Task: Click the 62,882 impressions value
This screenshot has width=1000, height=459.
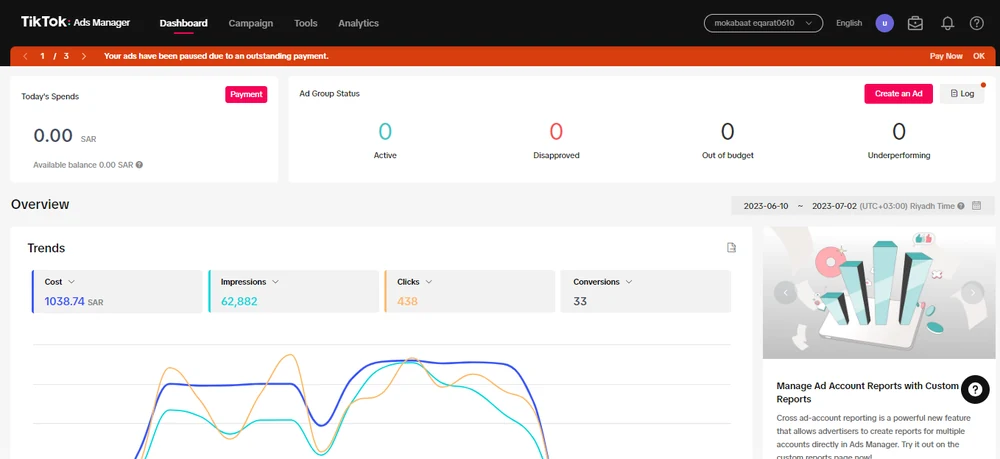Action: coord(239,302)
